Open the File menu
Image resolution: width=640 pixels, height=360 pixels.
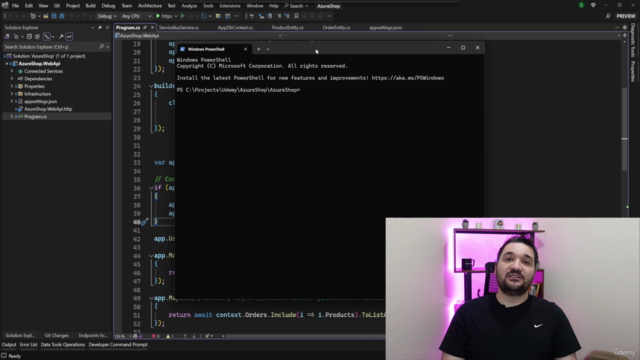pos(15,6)
